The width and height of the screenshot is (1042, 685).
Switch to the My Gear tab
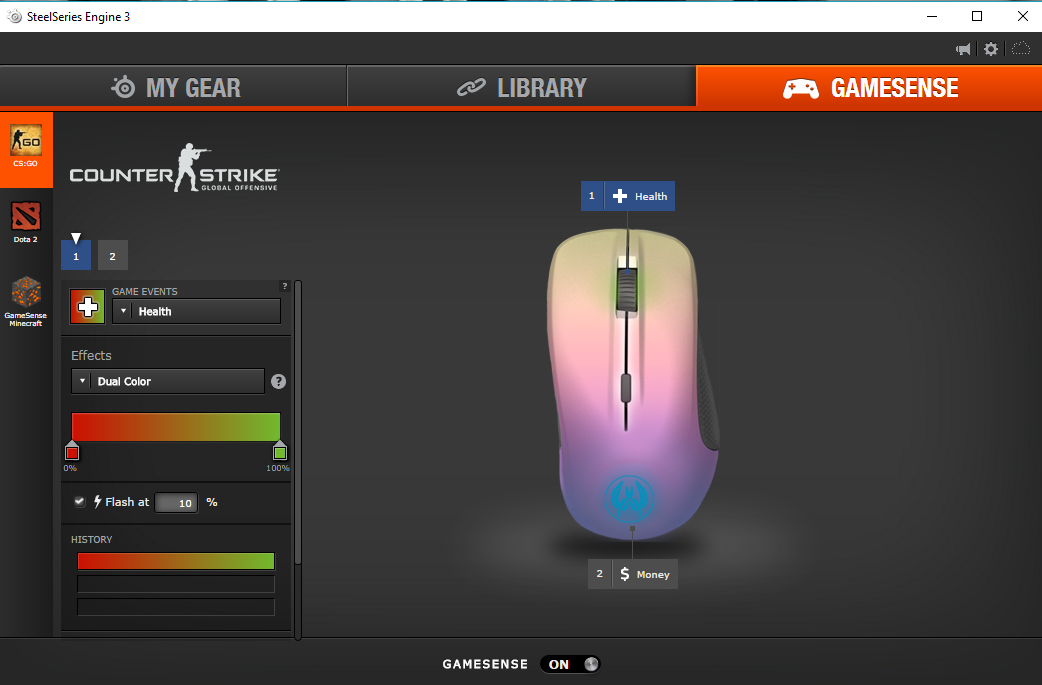(174, 88)
